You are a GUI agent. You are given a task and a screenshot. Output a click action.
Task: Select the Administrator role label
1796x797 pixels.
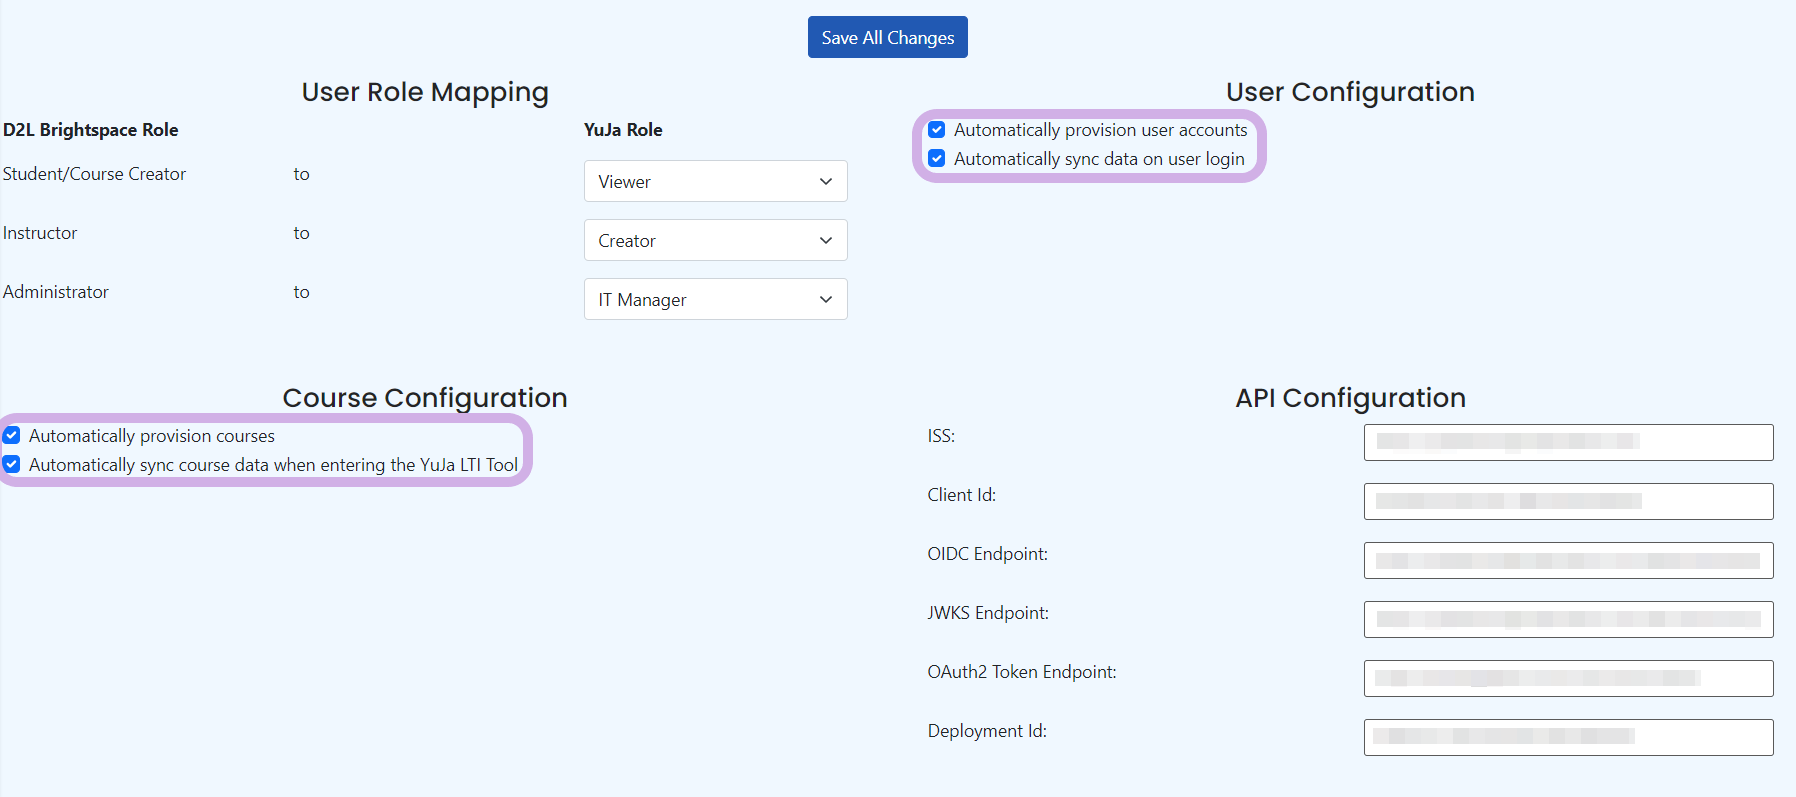coord(56,292)
